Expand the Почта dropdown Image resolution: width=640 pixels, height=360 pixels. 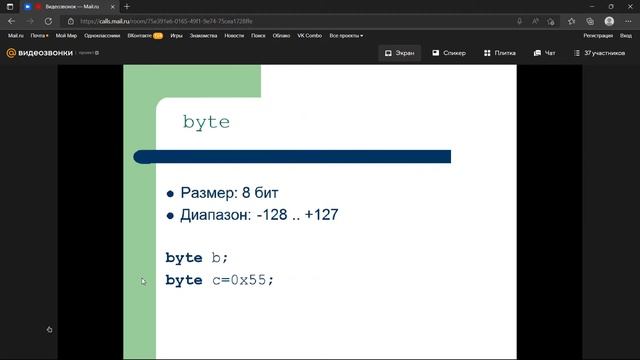click(39, 36)
